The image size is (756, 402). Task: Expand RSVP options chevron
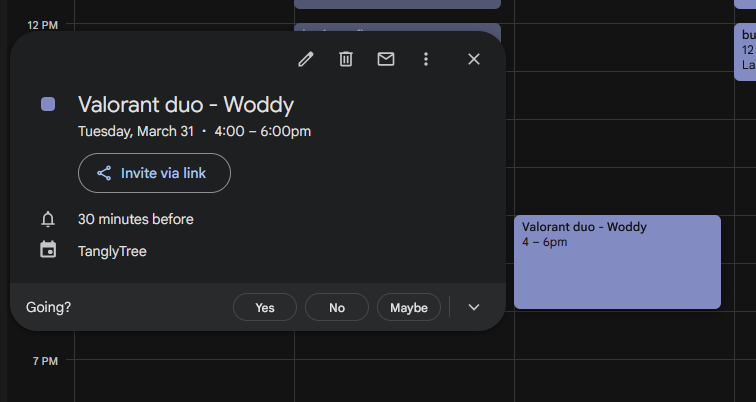[474, 308]
